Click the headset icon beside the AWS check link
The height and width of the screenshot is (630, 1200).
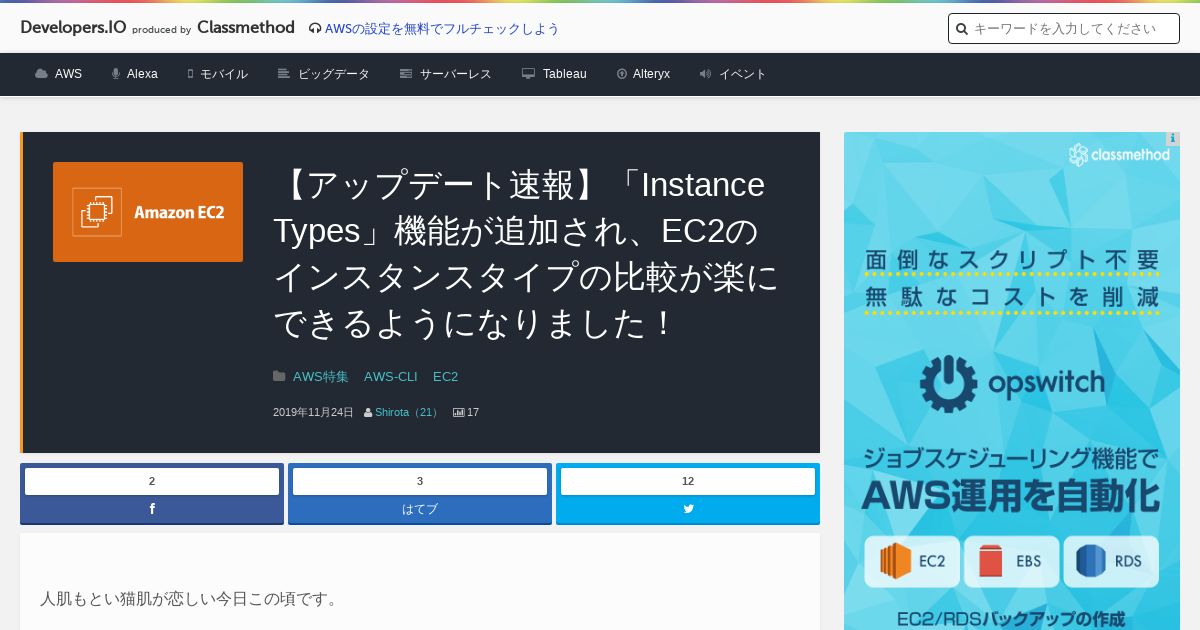click(315, 29)
